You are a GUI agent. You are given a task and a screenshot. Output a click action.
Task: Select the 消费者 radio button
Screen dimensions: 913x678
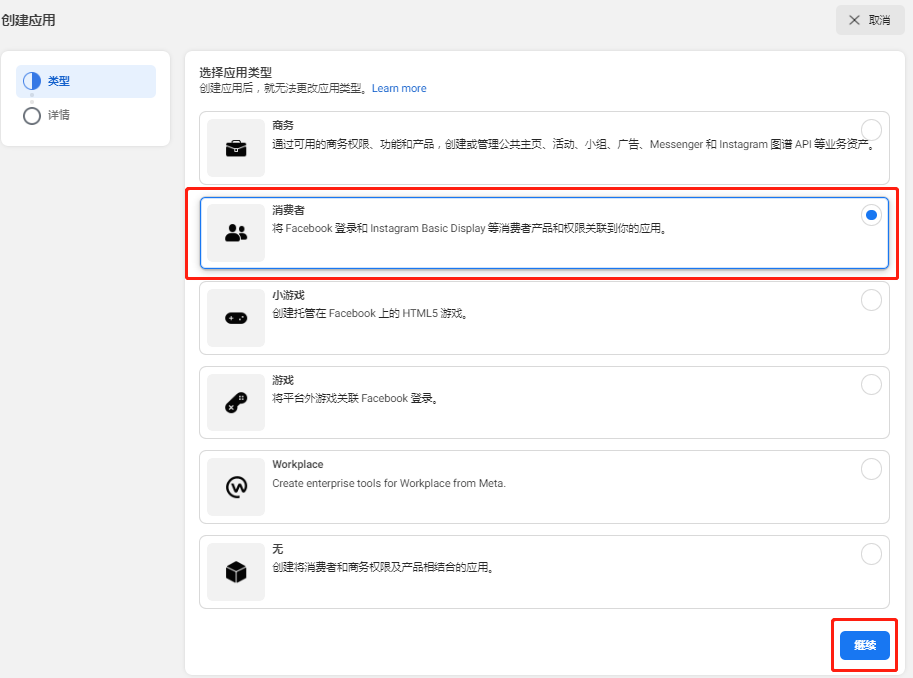pyautogui.click(x=871, y=215)
